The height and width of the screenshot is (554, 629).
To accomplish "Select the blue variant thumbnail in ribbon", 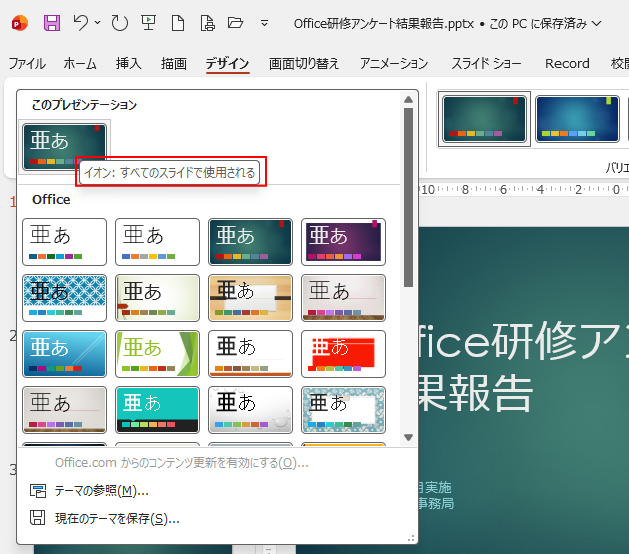I will point(577,119).
